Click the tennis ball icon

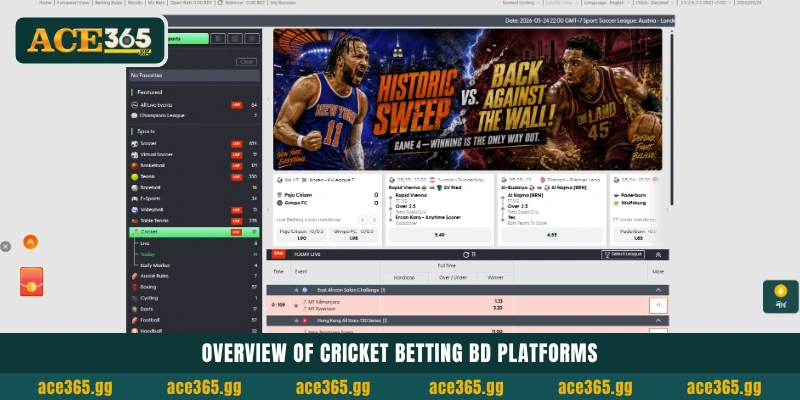pyautogui.click(x=135, y=177)
